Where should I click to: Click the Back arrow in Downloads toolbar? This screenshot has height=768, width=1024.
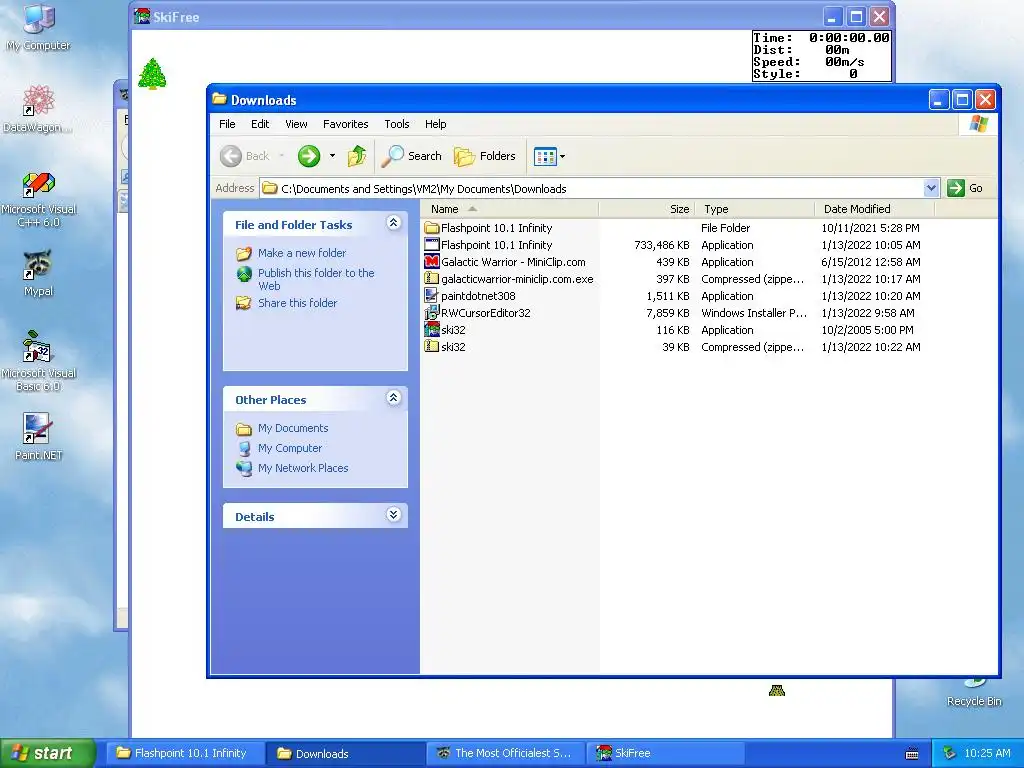[244, 156]
